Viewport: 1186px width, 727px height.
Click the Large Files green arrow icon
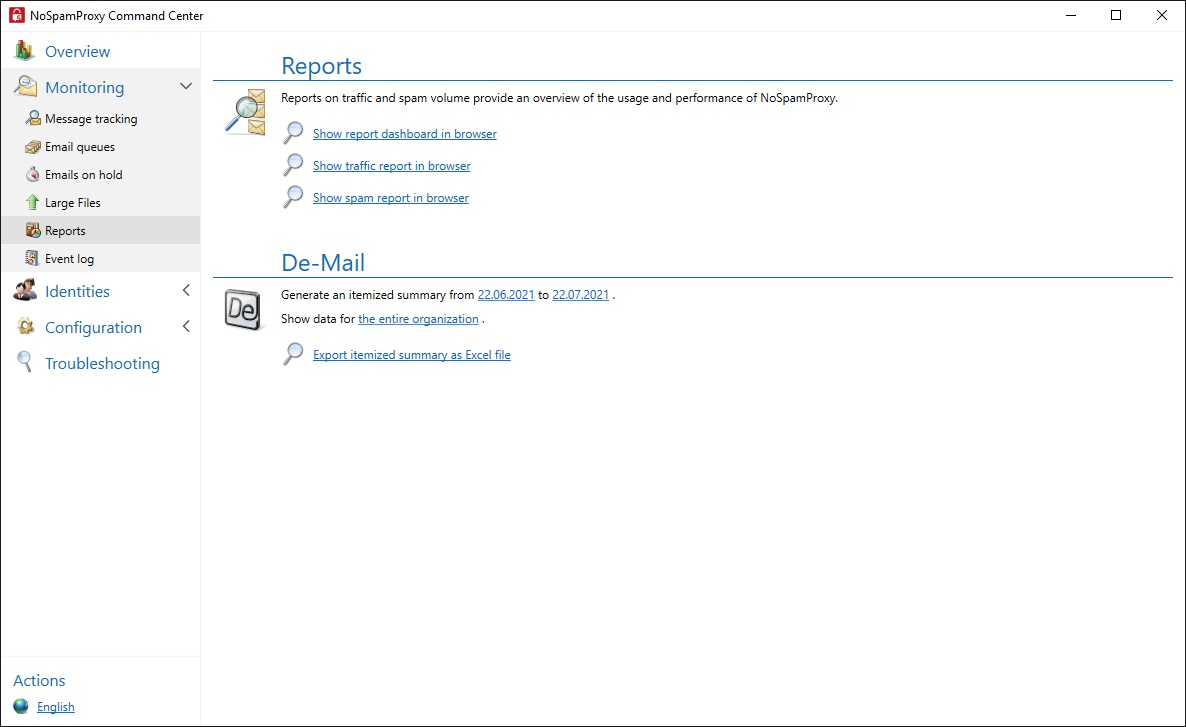33,202
